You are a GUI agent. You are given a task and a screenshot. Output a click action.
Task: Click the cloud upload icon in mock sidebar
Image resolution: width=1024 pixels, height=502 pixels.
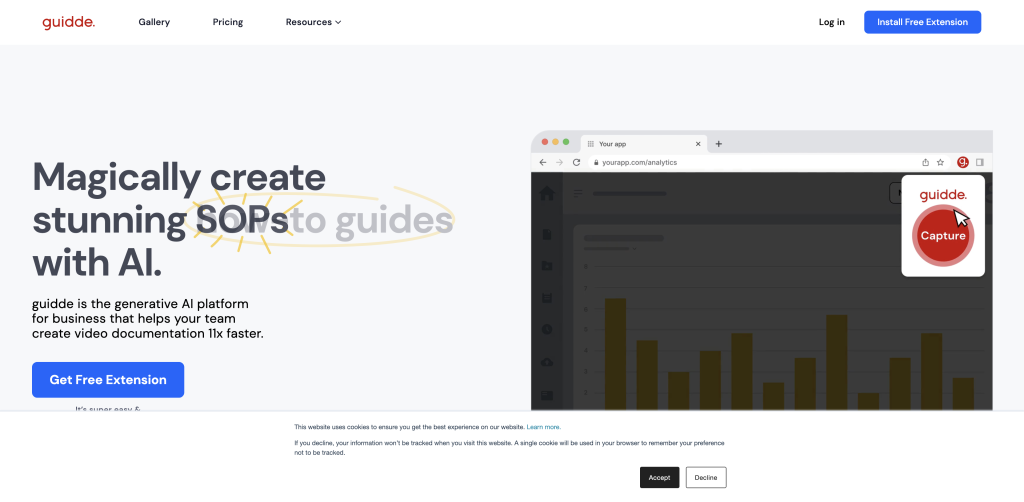[x=547, y=362]
